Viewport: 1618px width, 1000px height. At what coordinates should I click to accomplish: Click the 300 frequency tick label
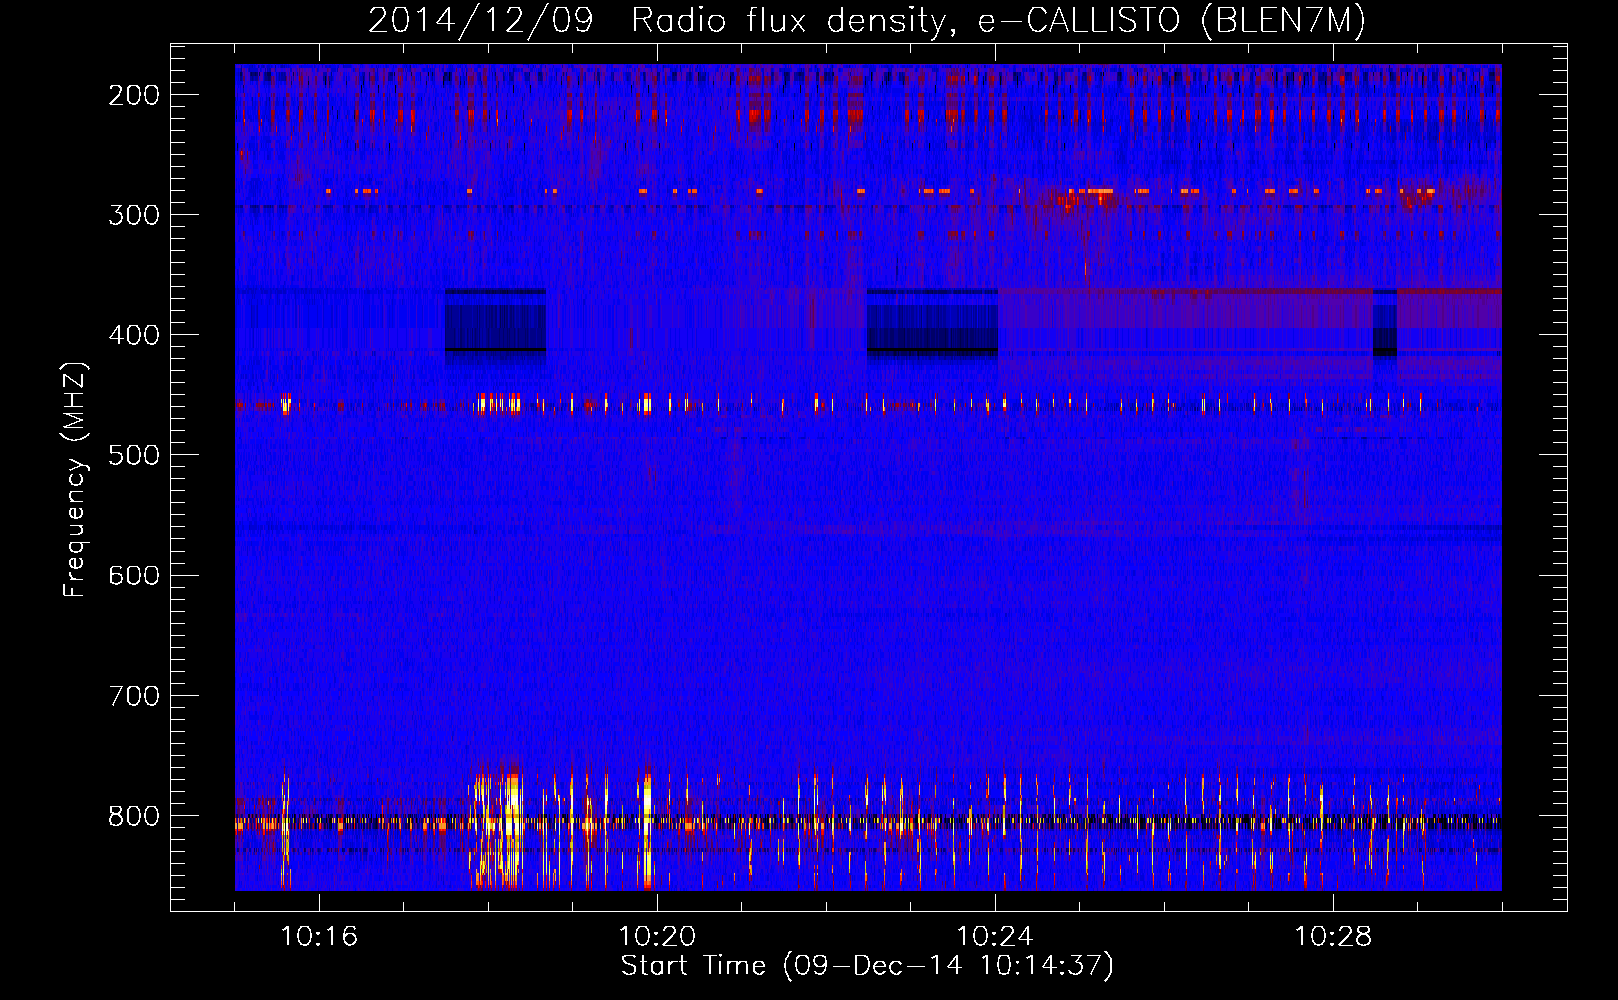[134, 215]
